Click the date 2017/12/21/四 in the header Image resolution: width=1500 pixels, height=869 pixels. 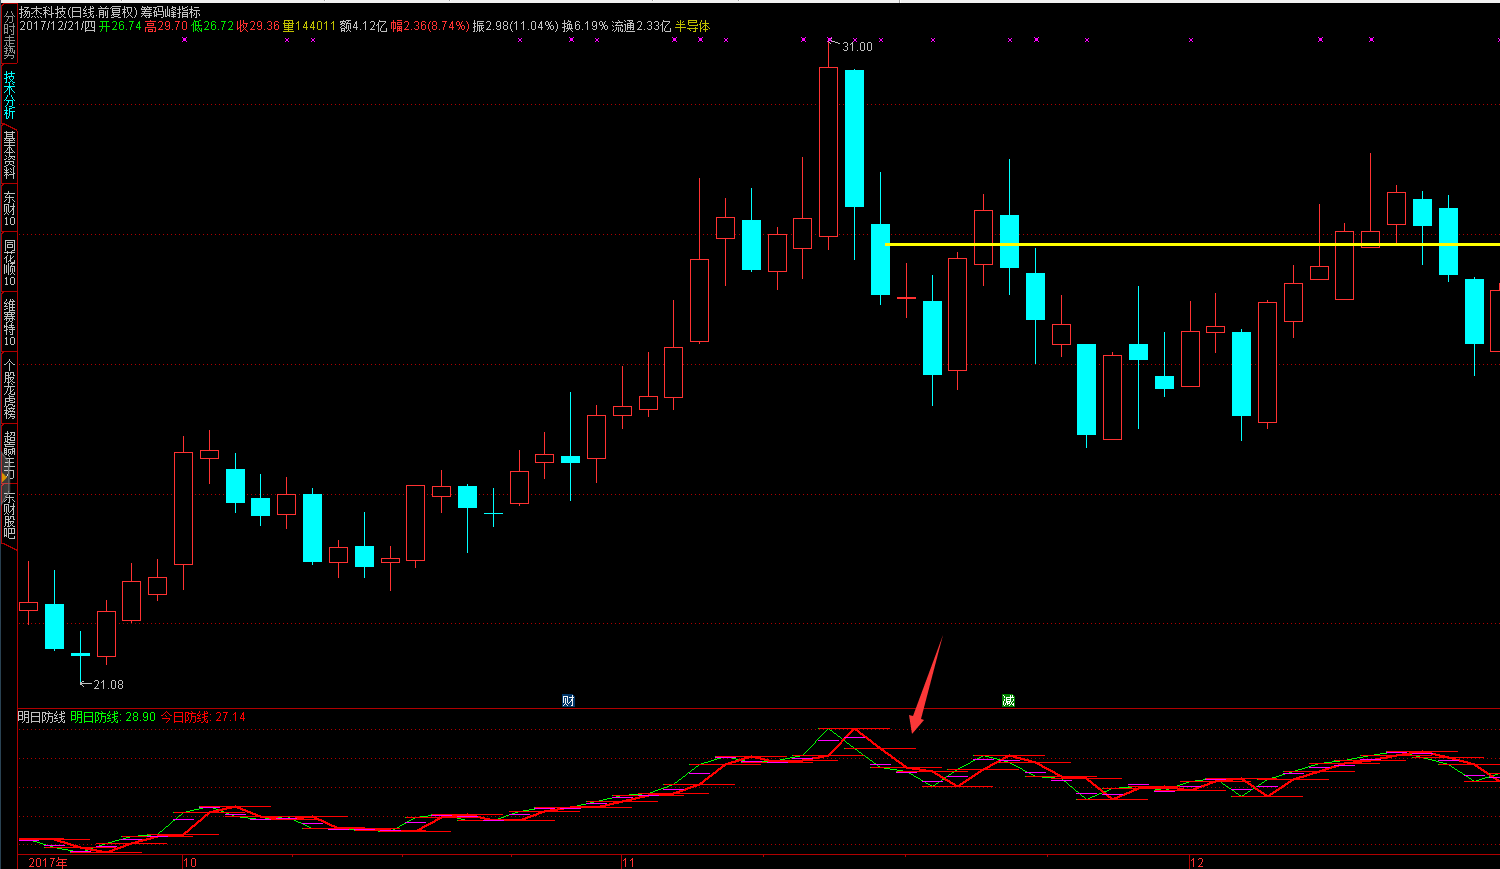click(57, 26)
